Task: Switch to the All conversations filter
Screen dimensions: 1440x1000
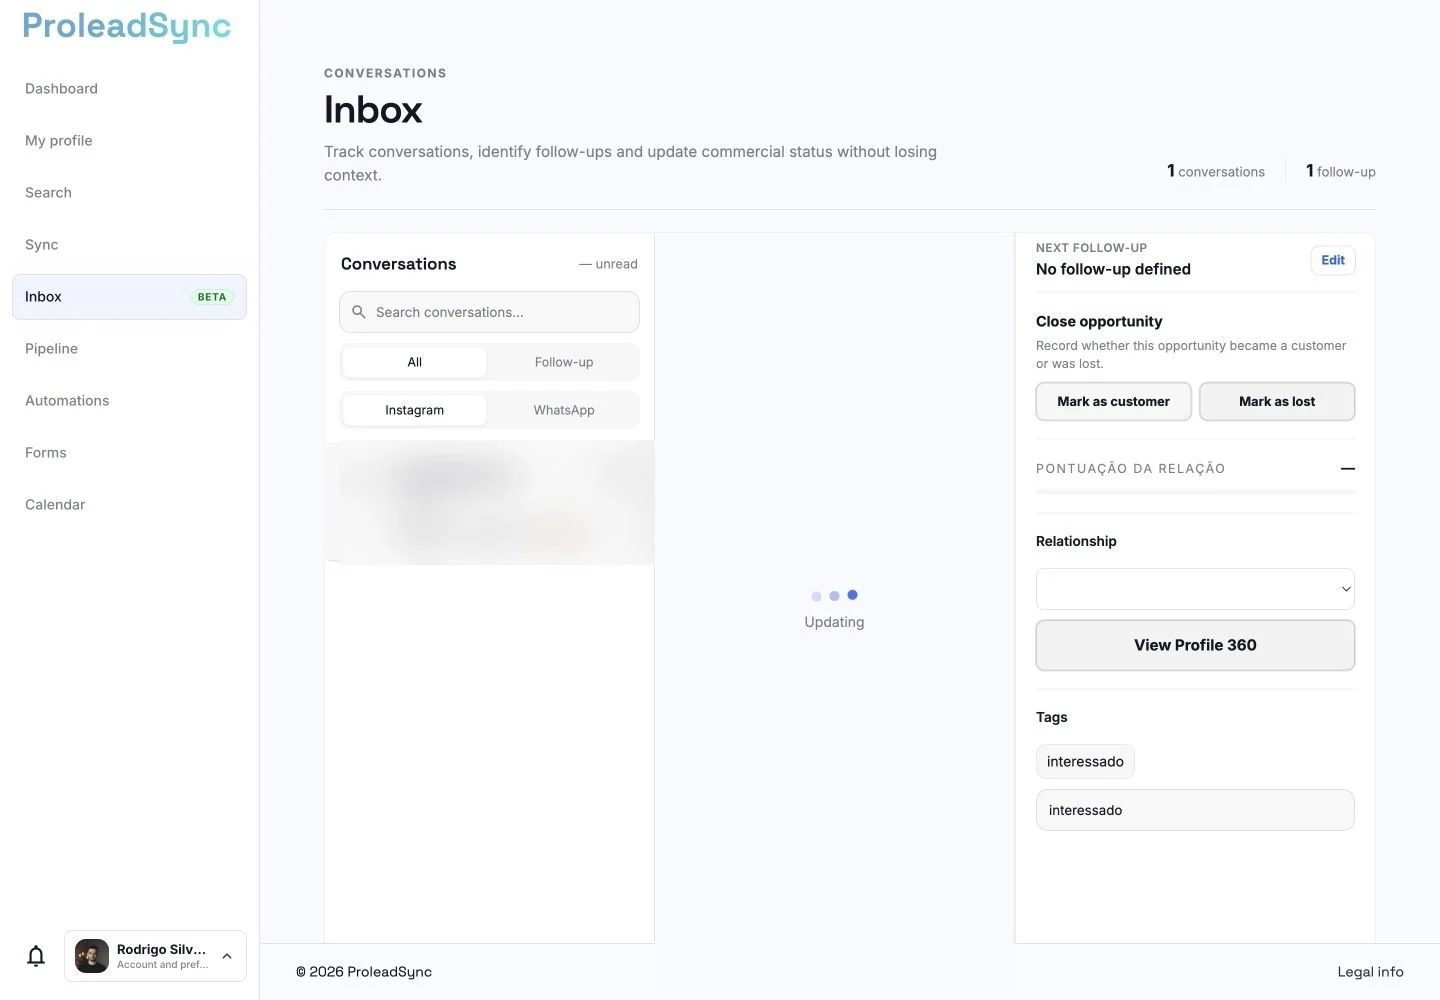Action: tap(414, 362)
